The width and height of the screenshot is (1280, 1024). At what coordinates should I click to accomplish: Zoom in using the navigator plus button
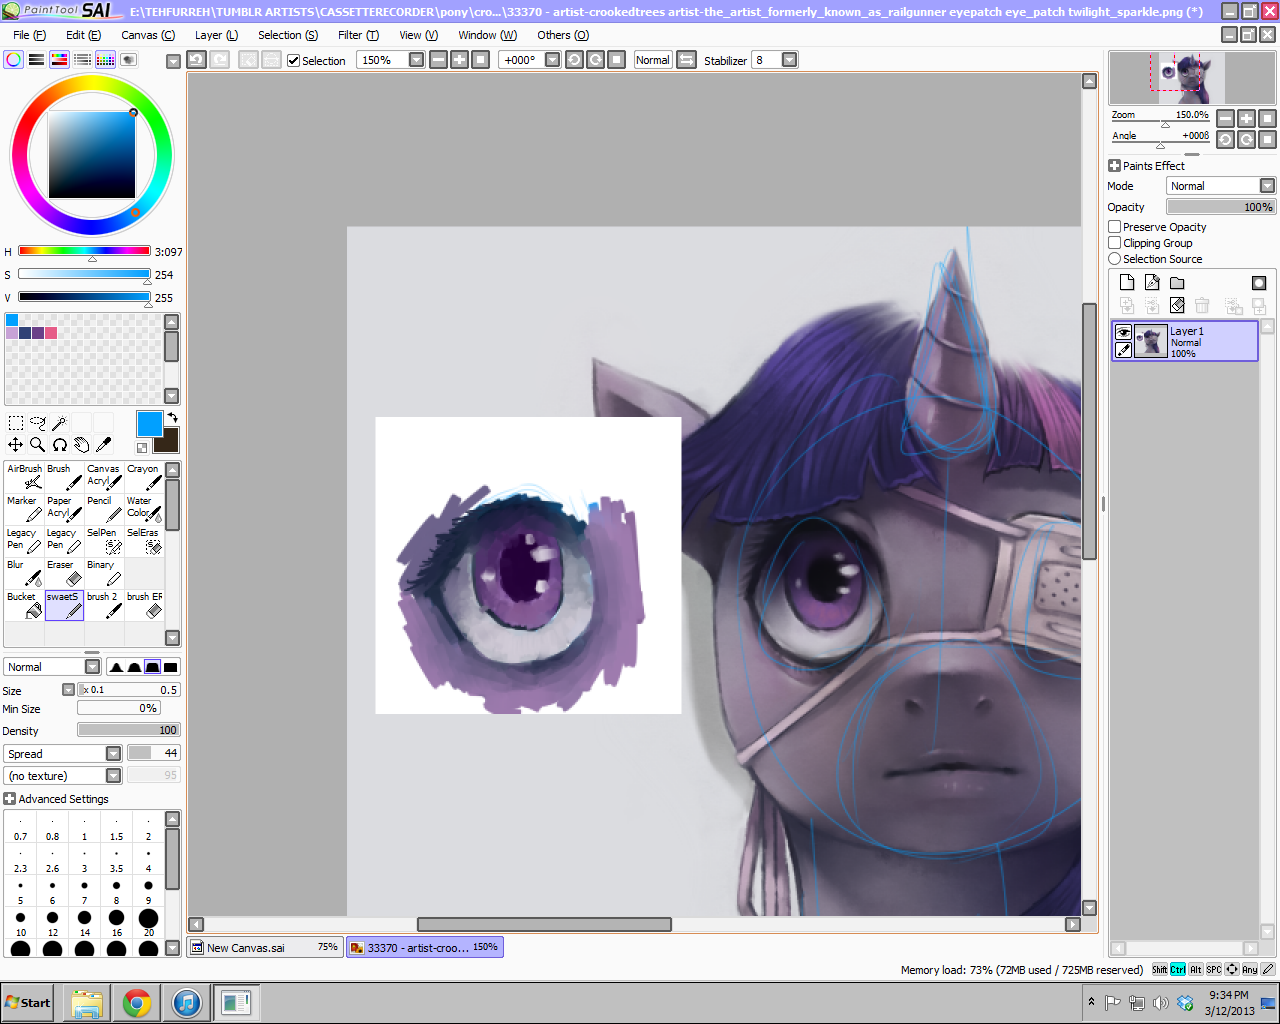tap(1246, 119)
